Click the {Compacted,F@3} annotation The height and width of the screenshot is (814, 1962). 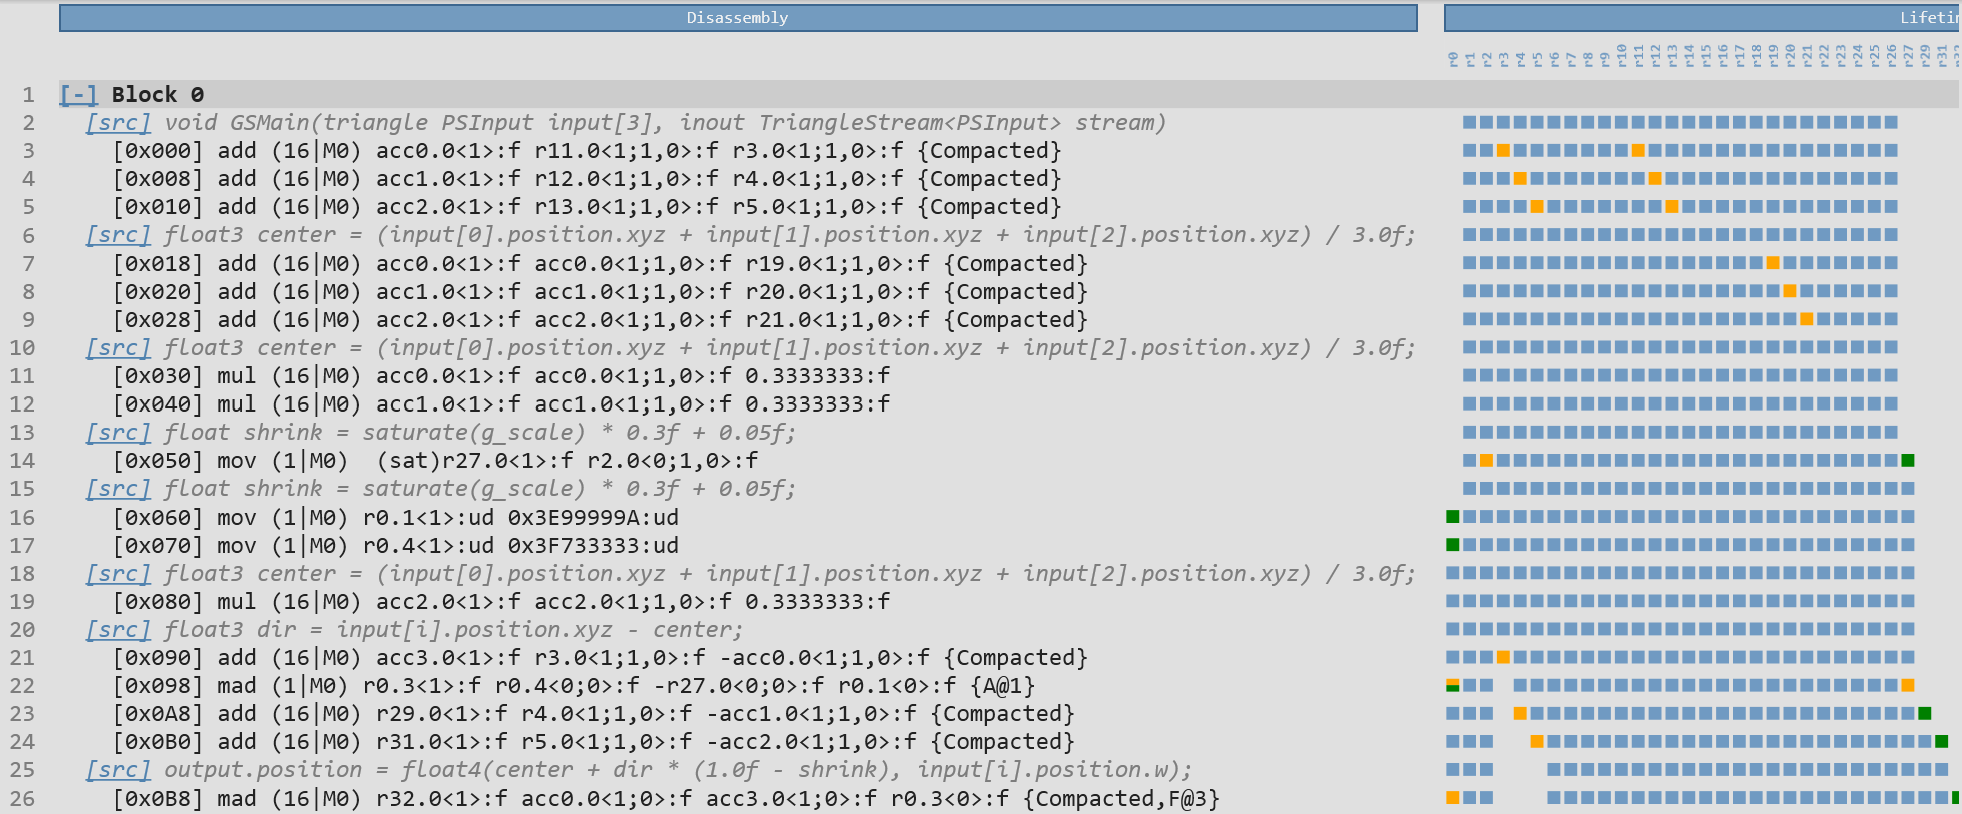[1121, 799]
